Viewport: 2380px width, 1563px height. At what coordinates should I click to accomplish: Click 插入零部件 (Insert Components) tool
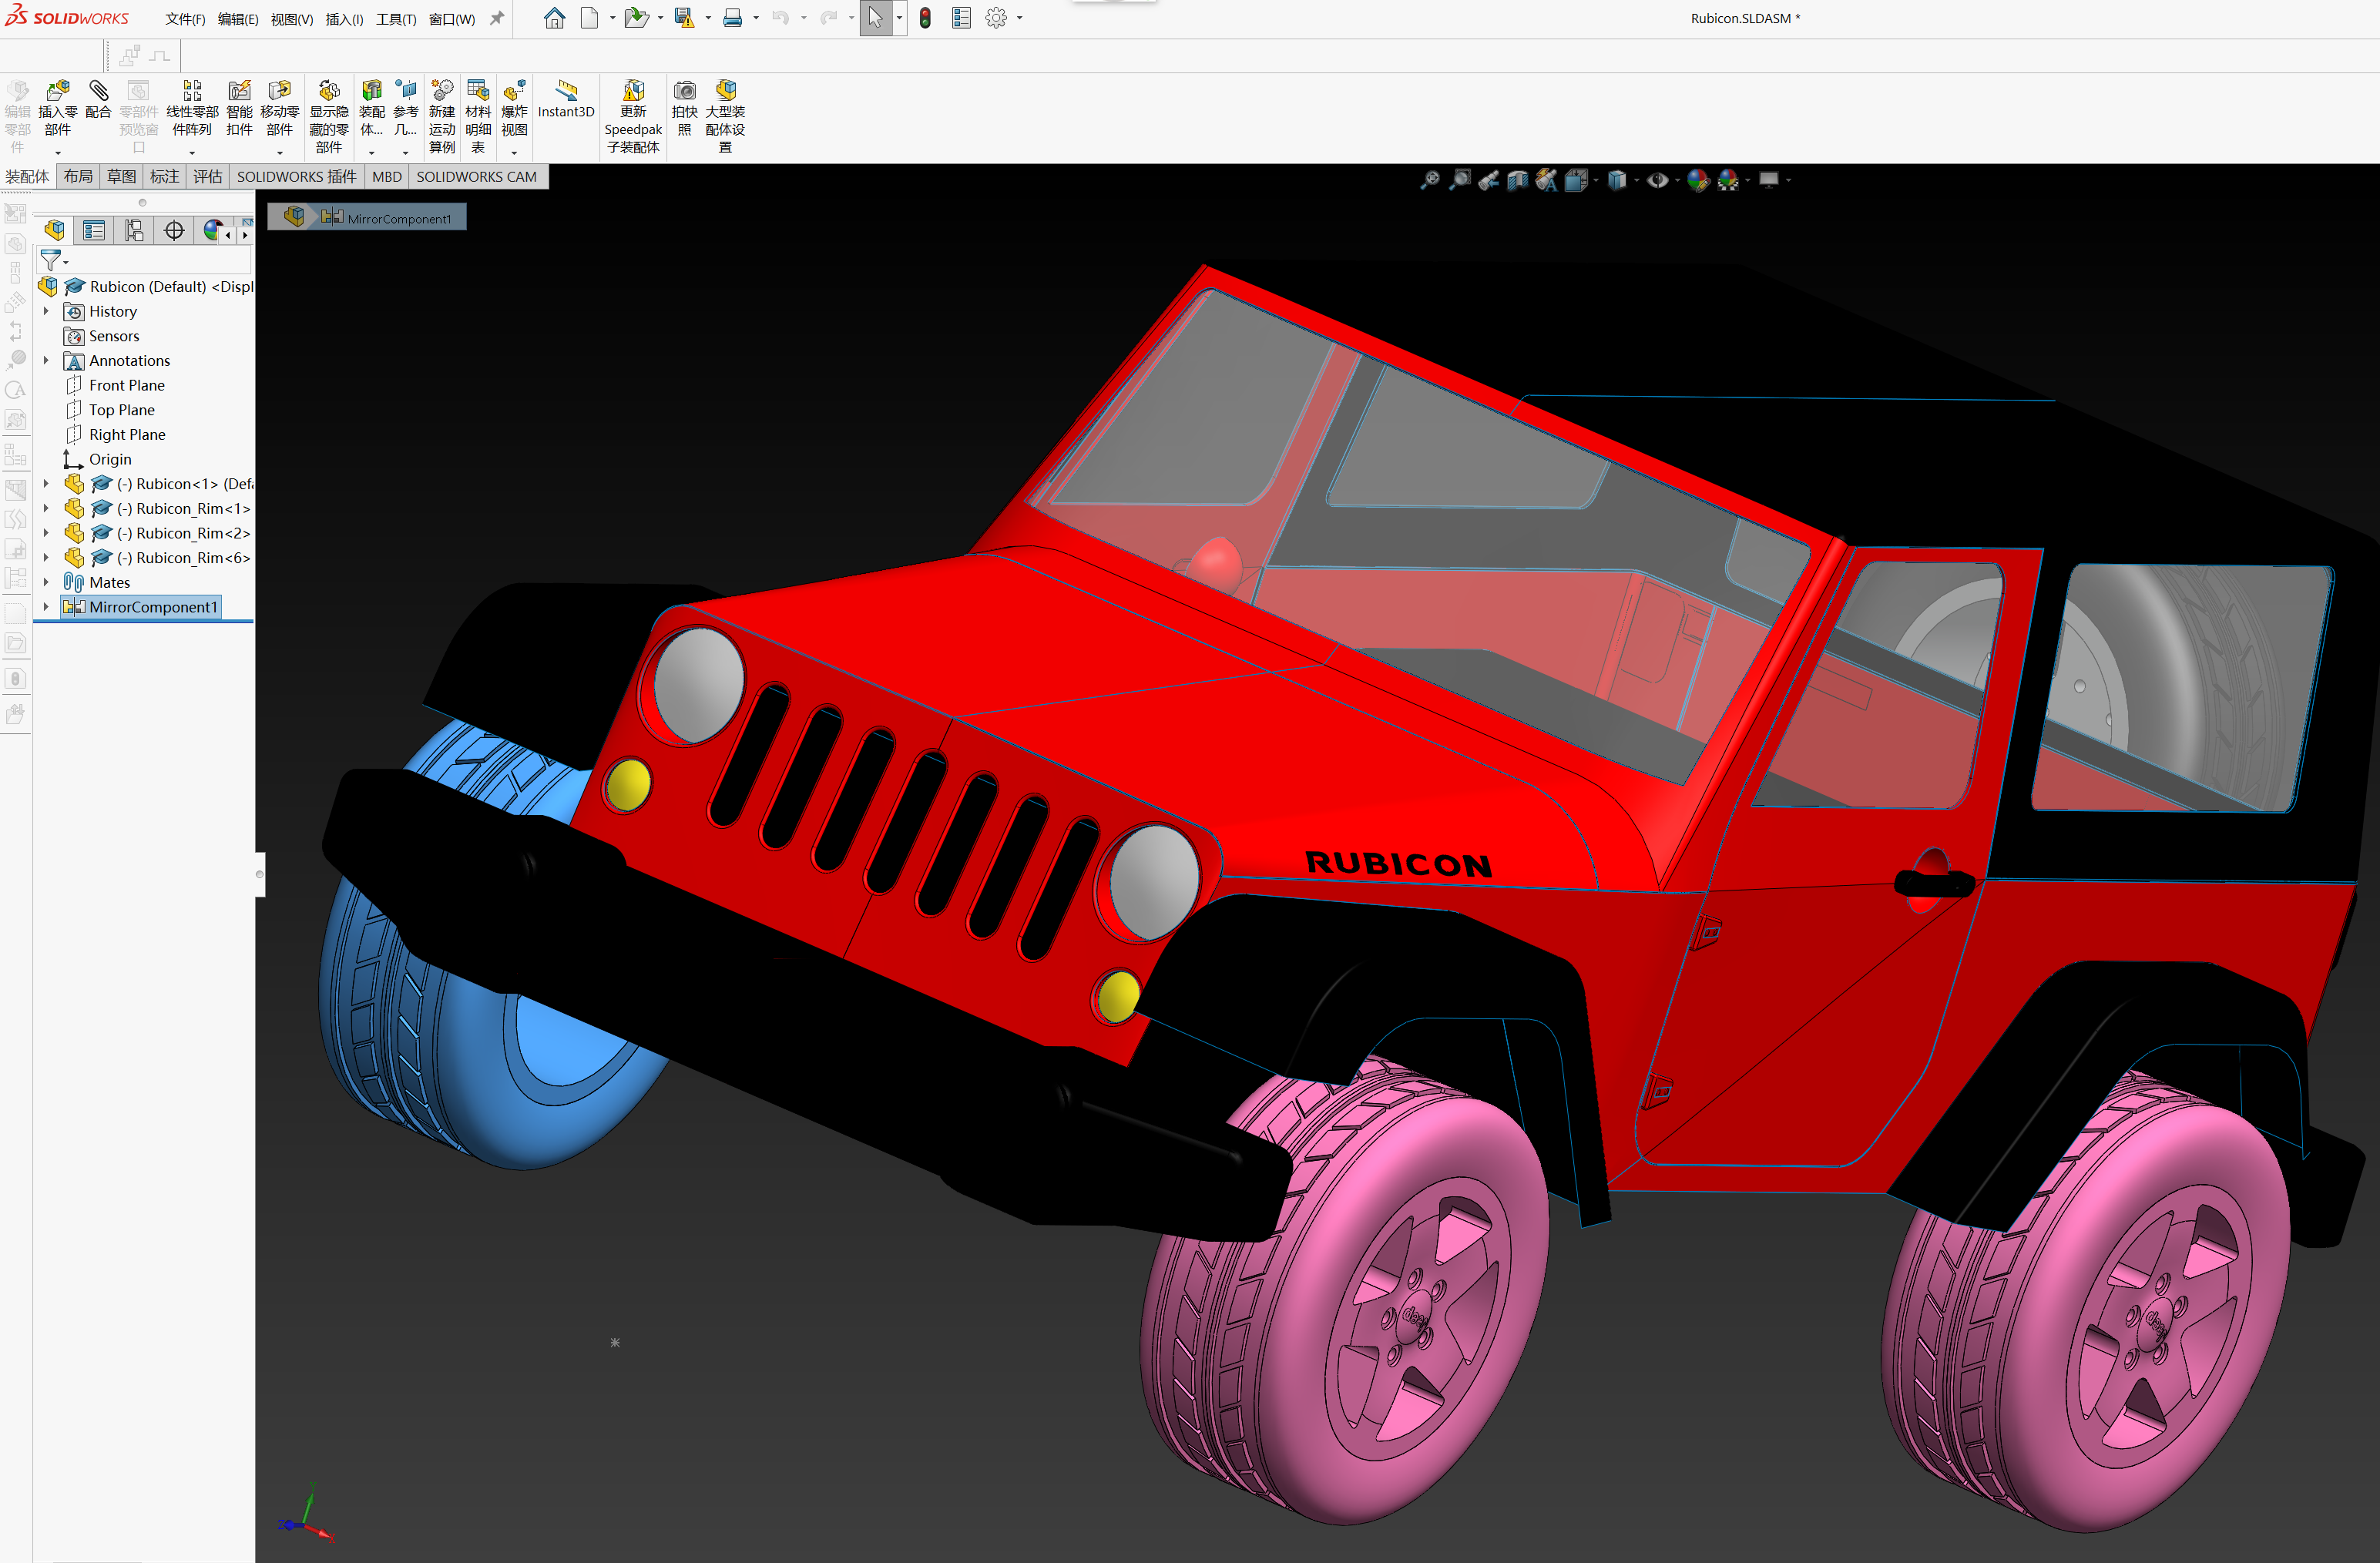click(x=58, y=108)
